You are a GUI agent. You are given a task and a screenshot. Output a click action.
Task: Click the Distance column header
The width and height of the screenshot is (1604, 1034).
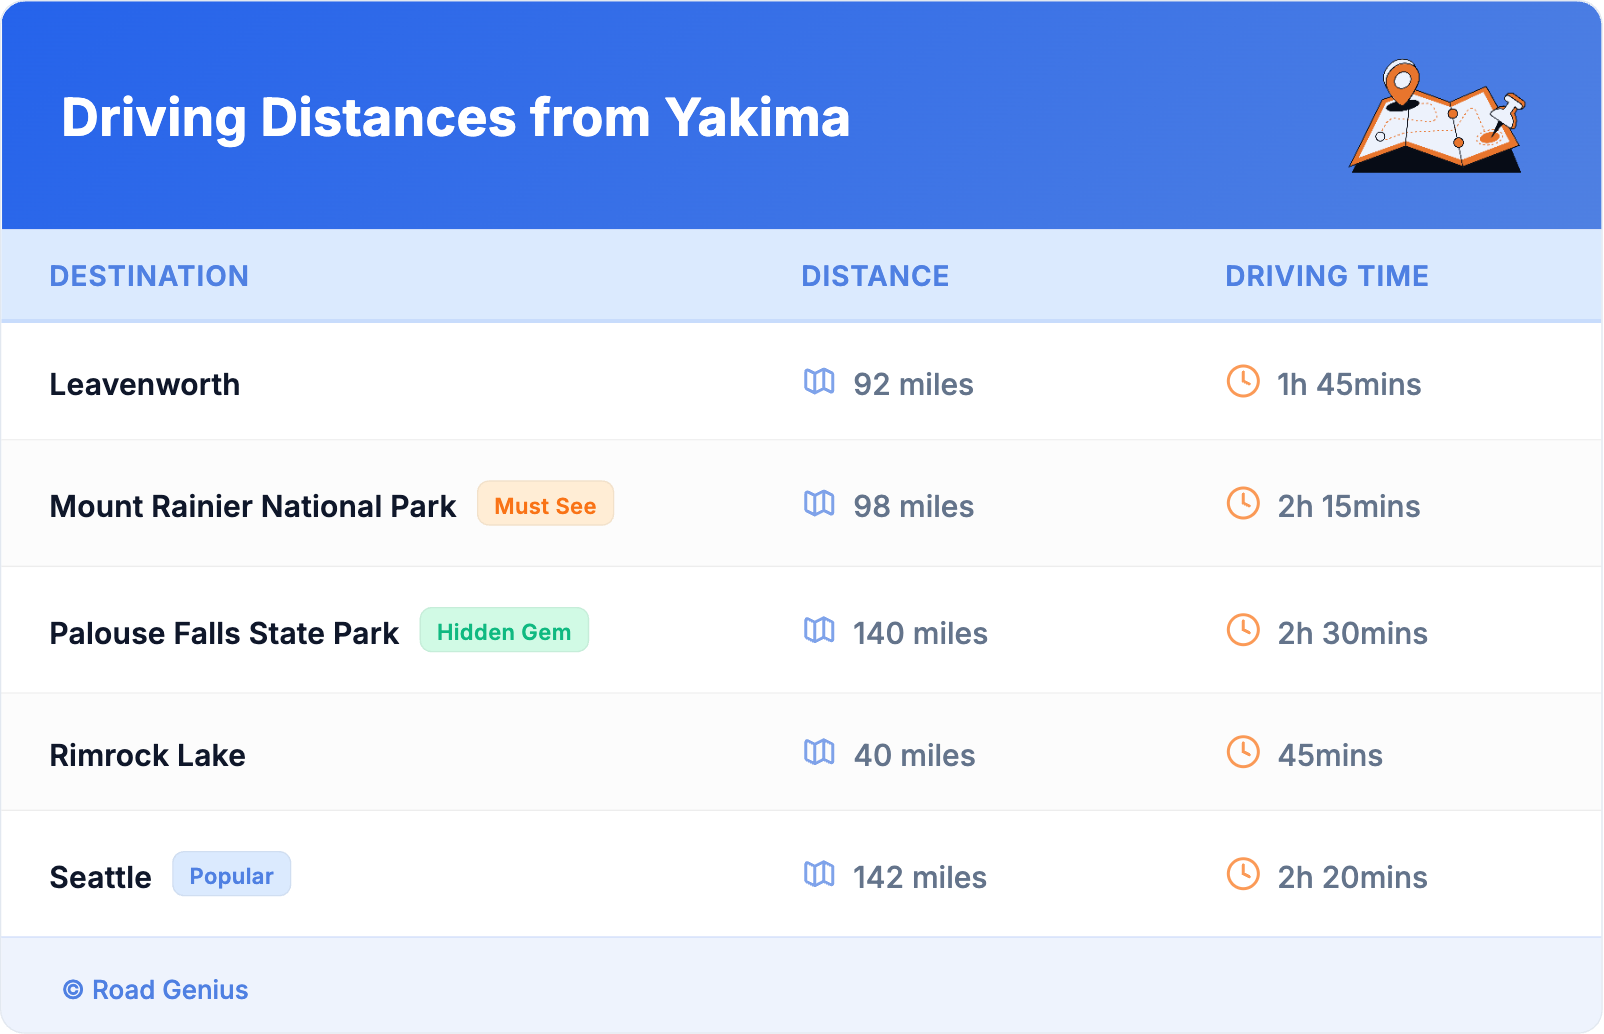875,276
